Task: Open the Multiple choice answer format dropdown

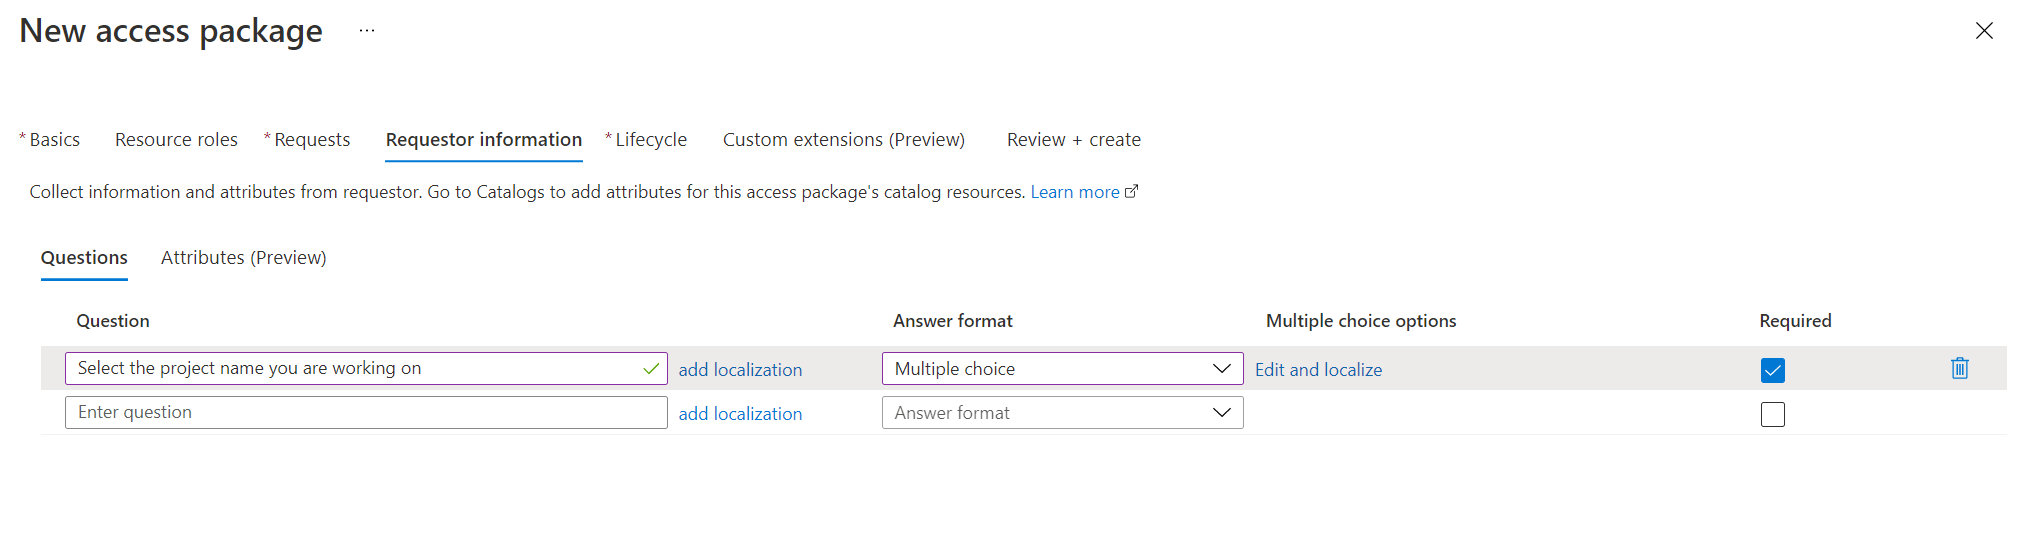Action: tap(1062, 369)
